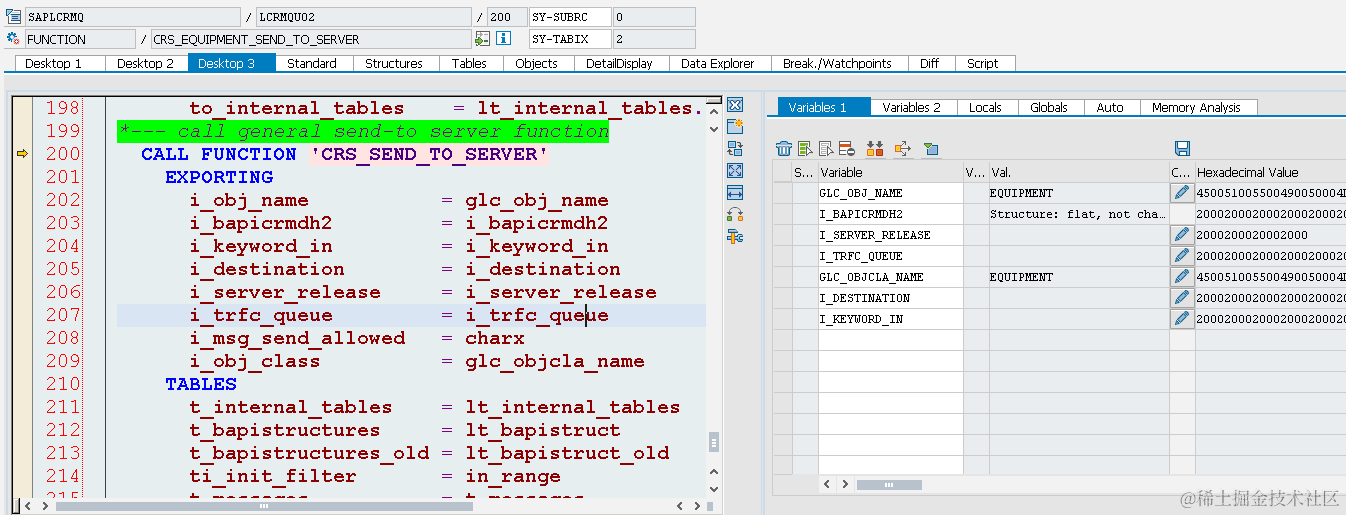The width and height of the screenshot is (1346, 515).
Task: Click the trash icon in variables toolbar
Action: [784, 149]
